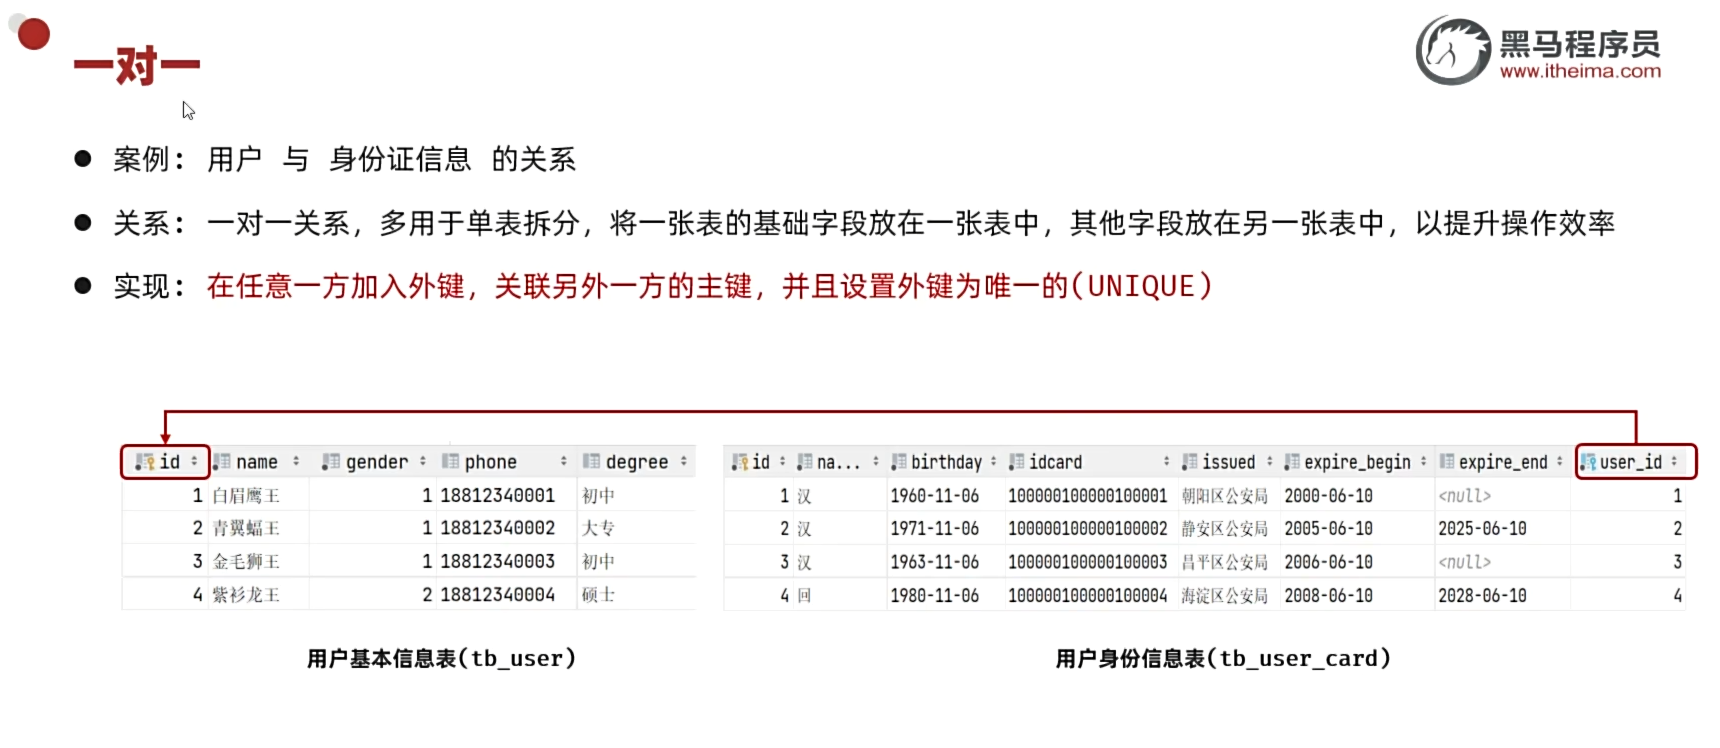Select phone cell 18812340003

click(497, 562)
